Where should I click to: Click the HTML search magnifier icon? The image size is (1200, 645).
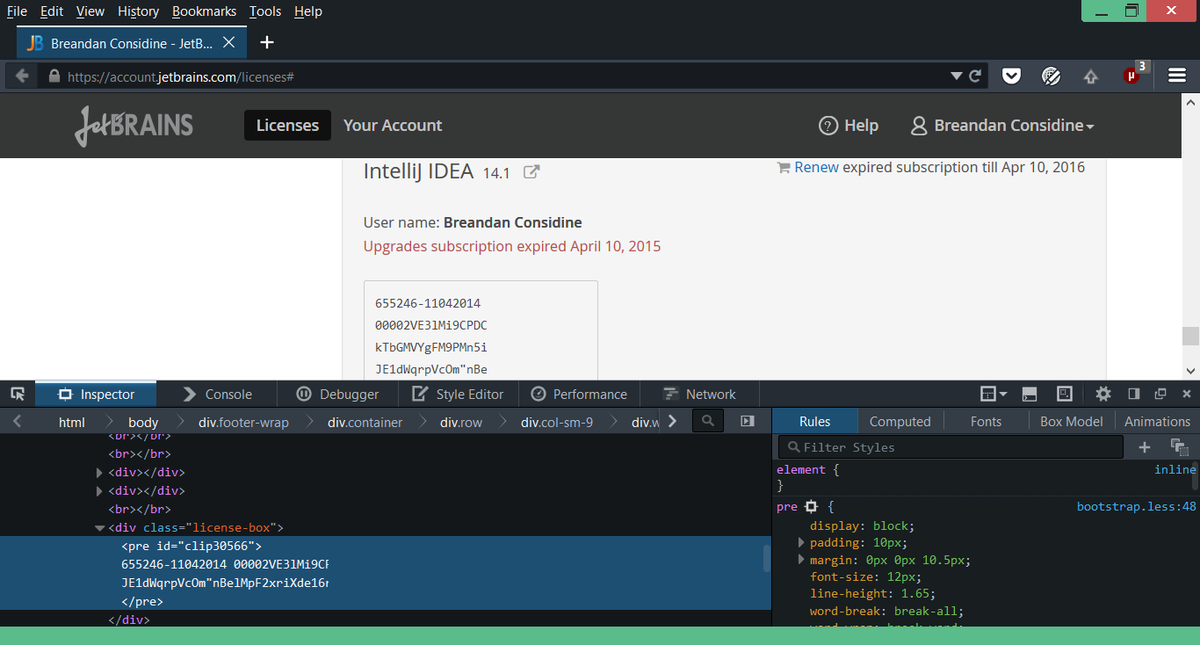tap(708, 422)
